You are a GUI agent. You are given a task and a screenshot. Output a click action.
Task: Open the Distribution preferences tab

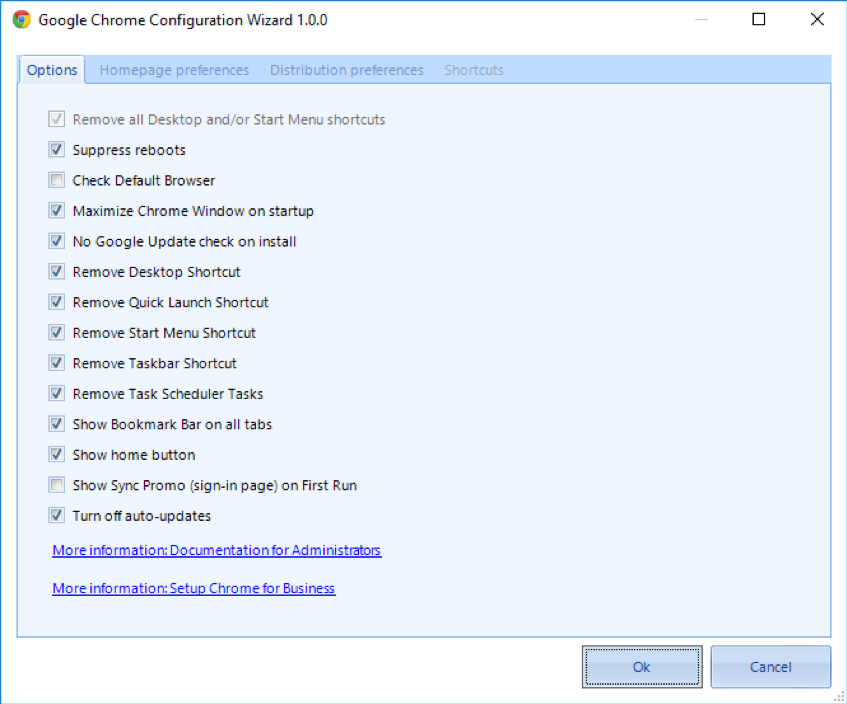point(347,70)
